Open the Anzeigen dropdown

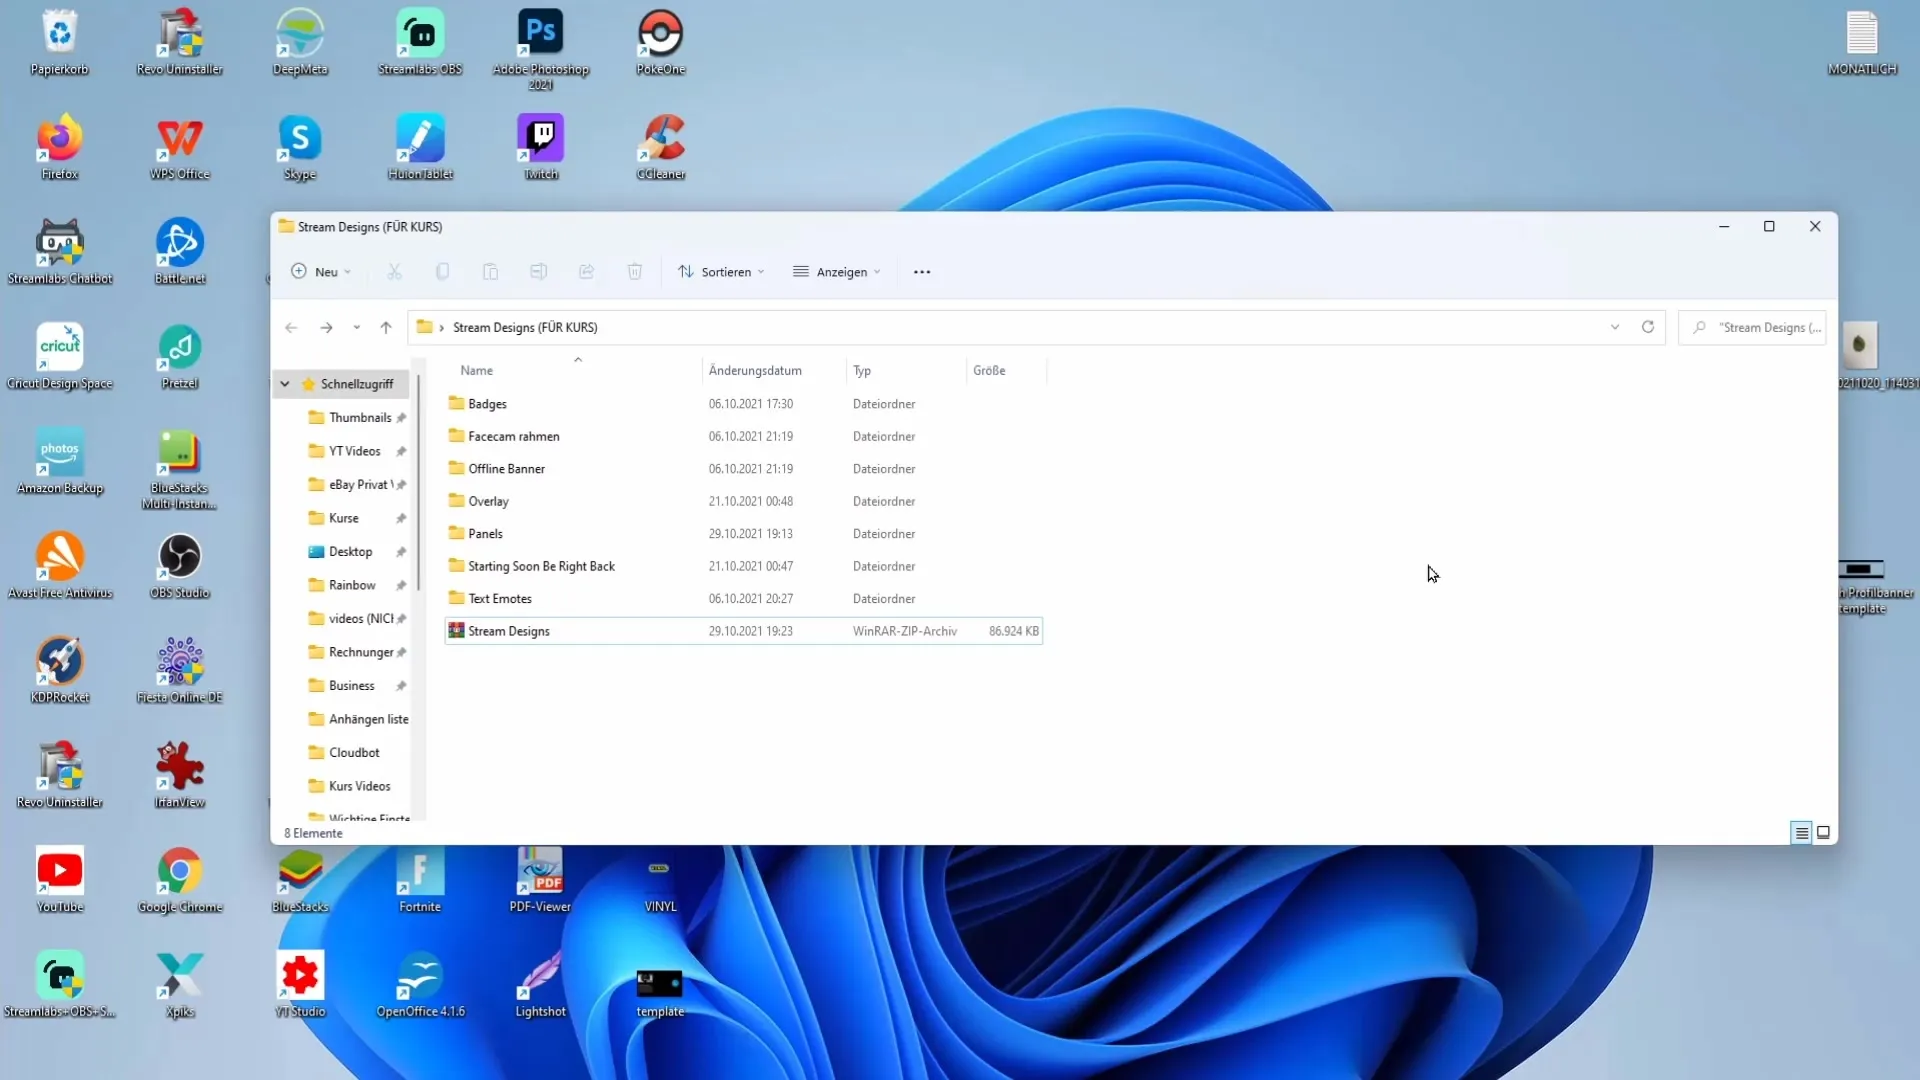pos(837,272)
